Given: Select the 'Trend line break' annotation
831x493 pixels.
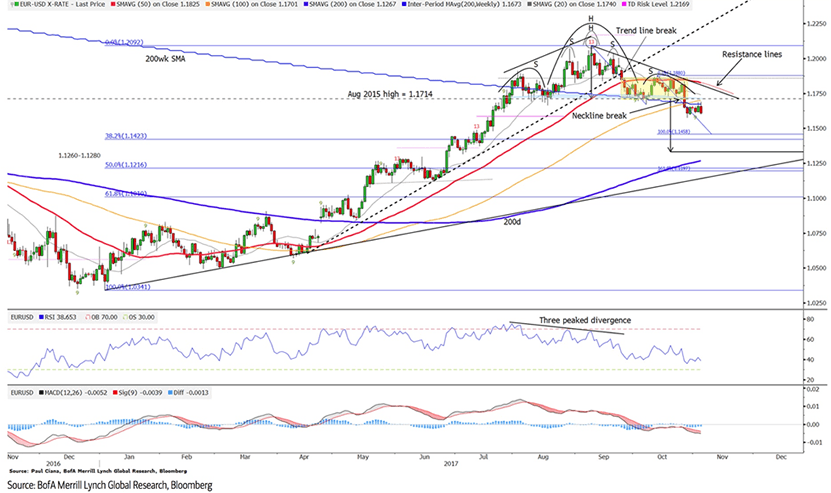Looking at the screenshot, I should point(645,32).
